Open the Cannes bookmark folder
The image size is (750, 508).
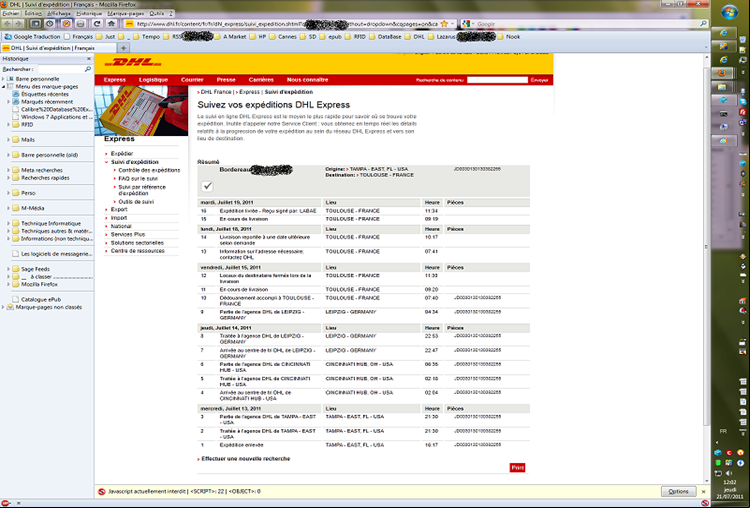[x=283, y=36]
